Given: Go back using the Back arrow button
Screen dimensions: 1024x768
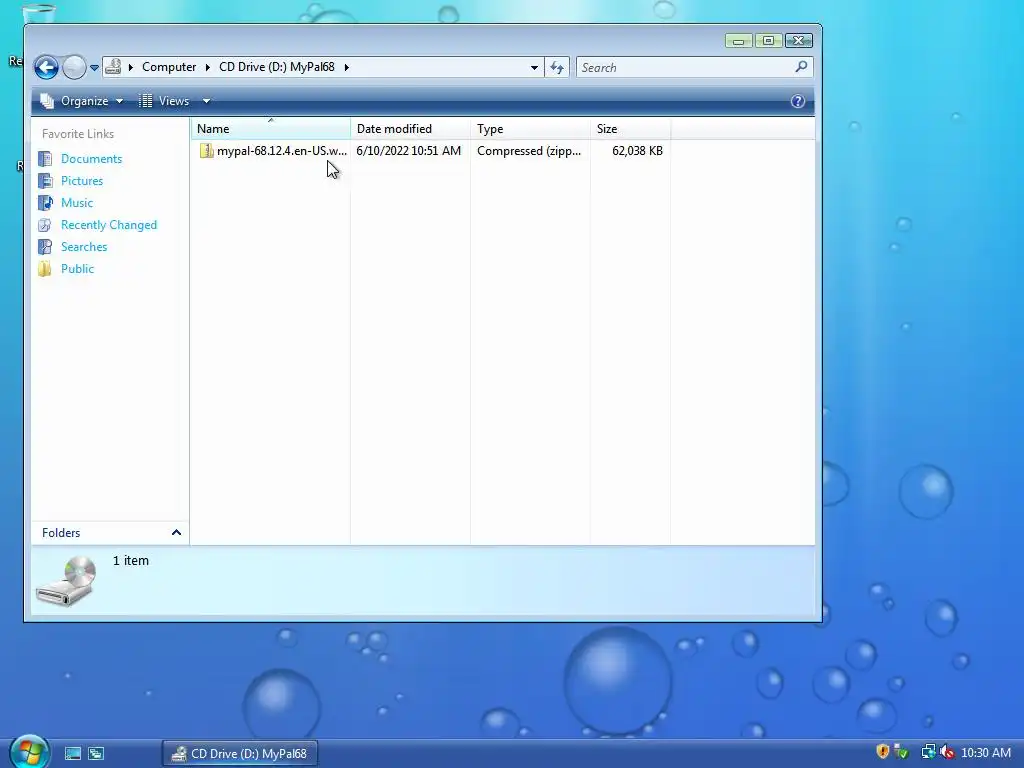Looking at the screenshot, I should (x=46, y=67).
